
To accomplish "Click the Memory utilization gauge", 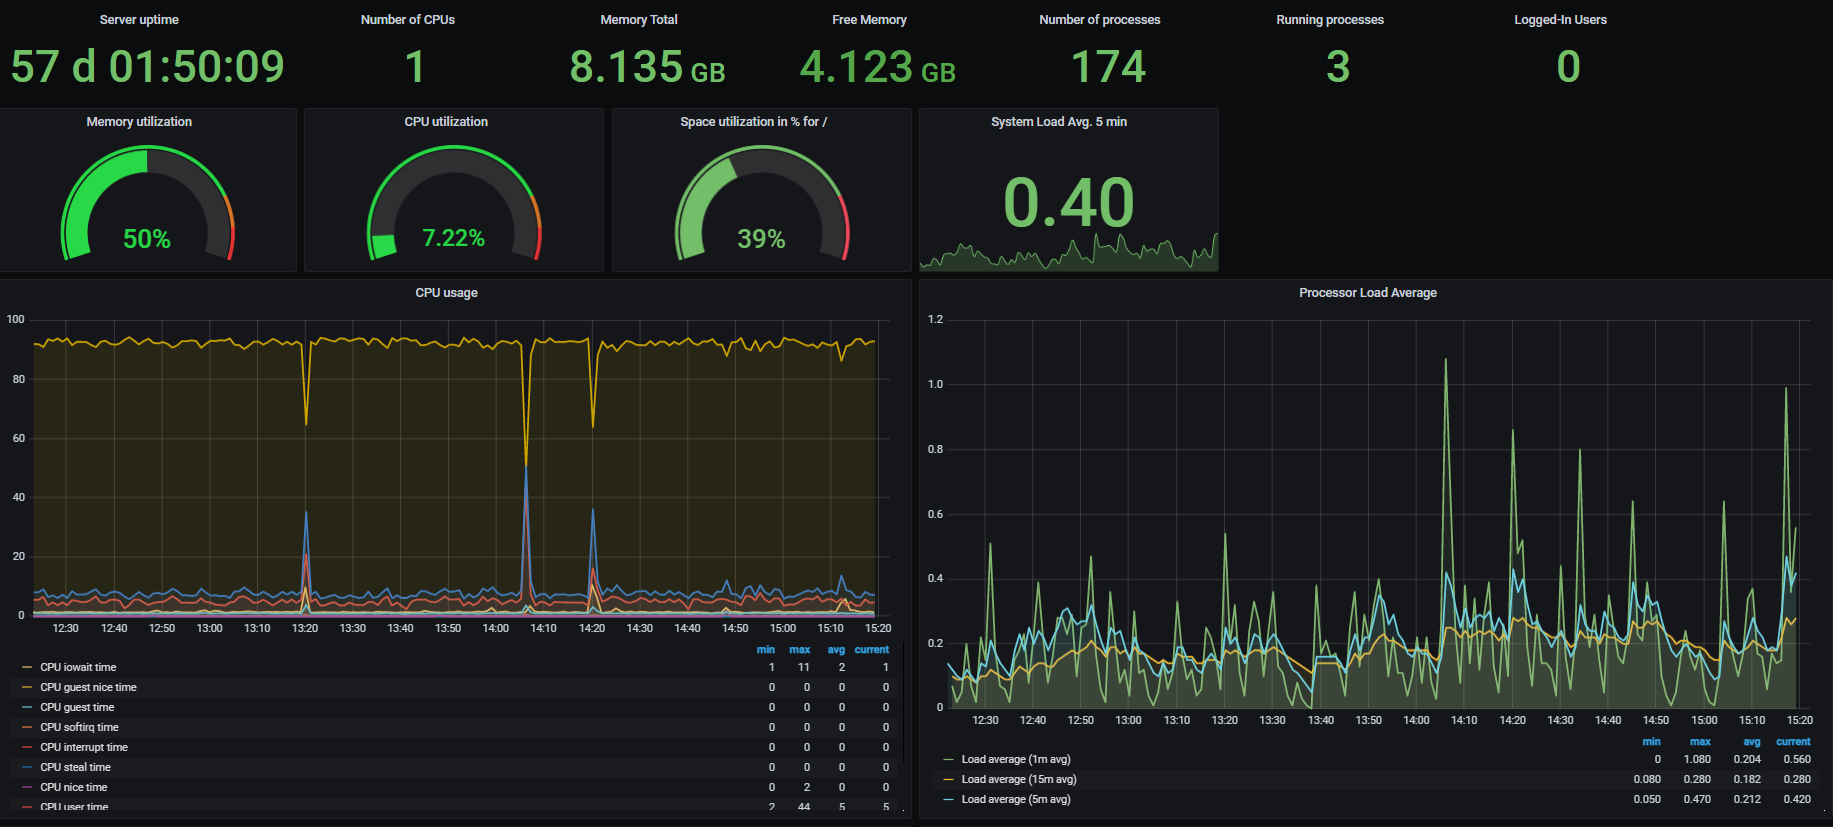I will [147, 205].
